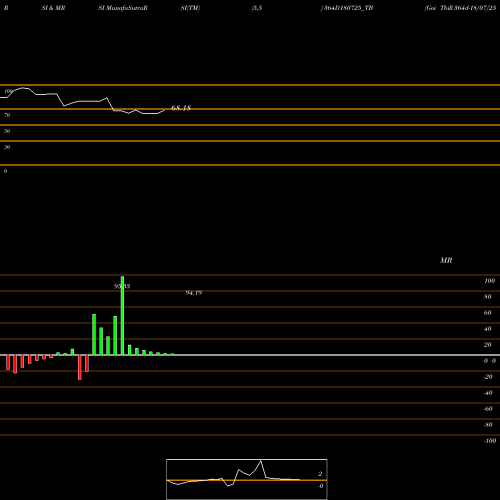This screenshot has height=500, width=500.
Task: Click the longest red histogram bar
Action: (80, 367)
